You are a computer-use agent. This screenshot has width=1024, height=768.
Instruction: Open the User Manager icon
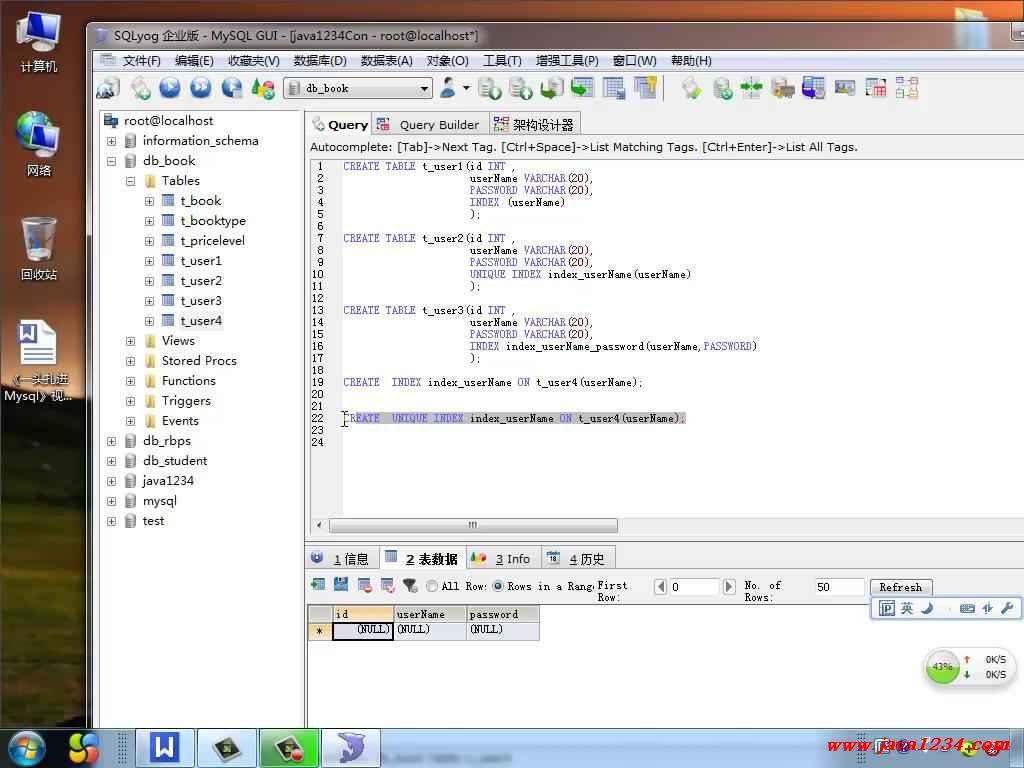(448, 88)
